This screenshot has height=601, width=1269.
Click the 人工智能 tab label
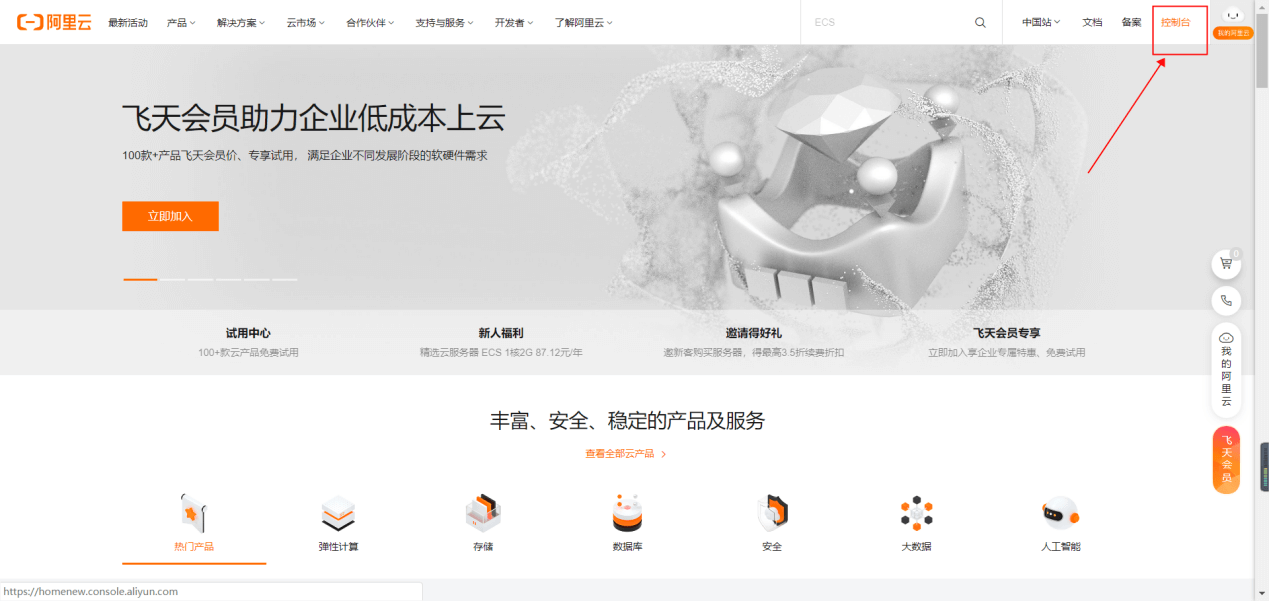(1060, 546)
